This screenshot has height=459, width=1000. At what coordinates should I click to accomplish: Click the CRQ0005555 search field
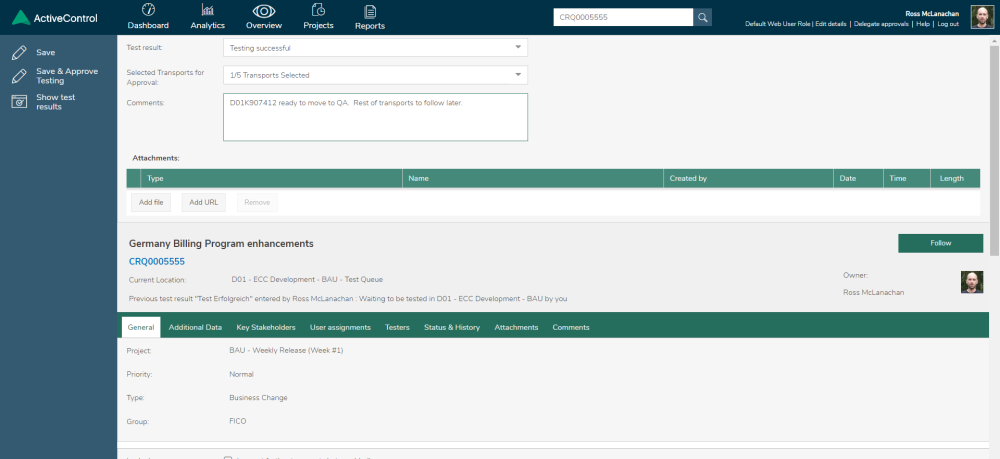[623, 17]
